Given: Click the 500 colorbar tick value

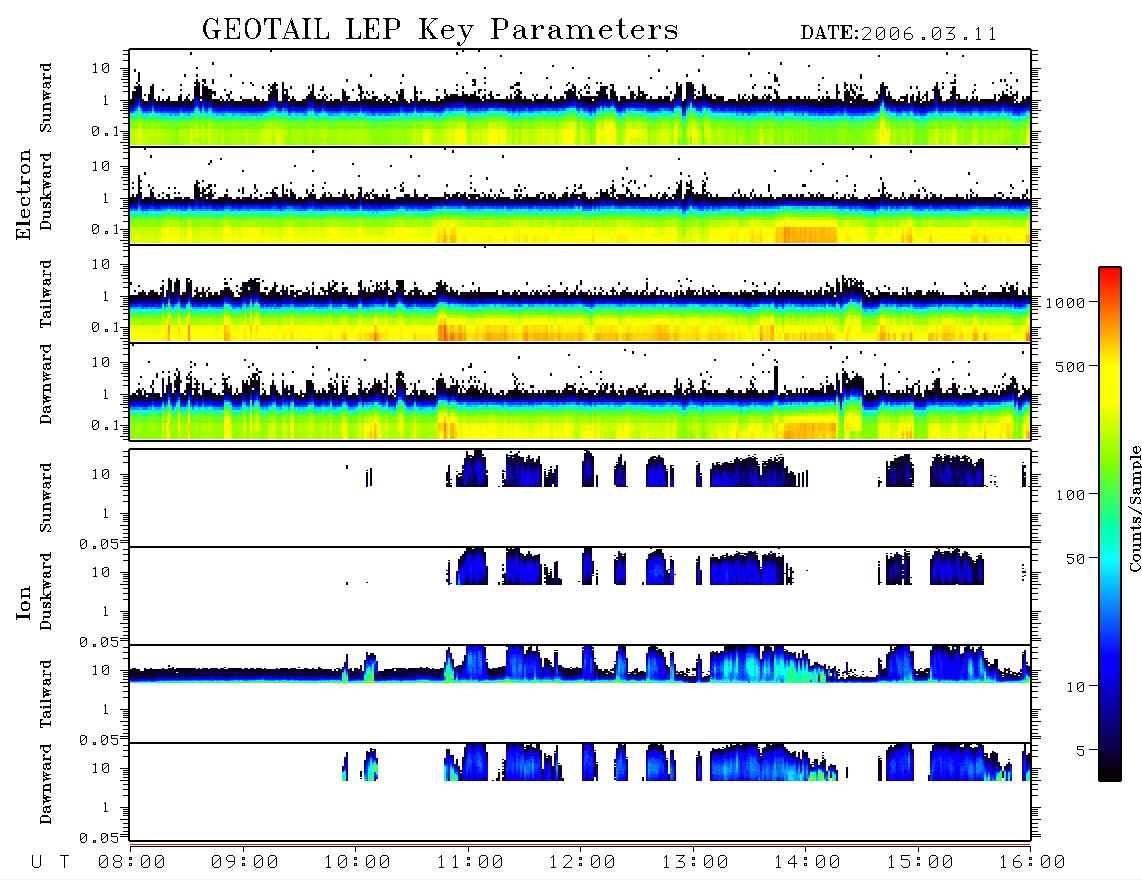Looking at the screenshot, I should coord(1070,367).
